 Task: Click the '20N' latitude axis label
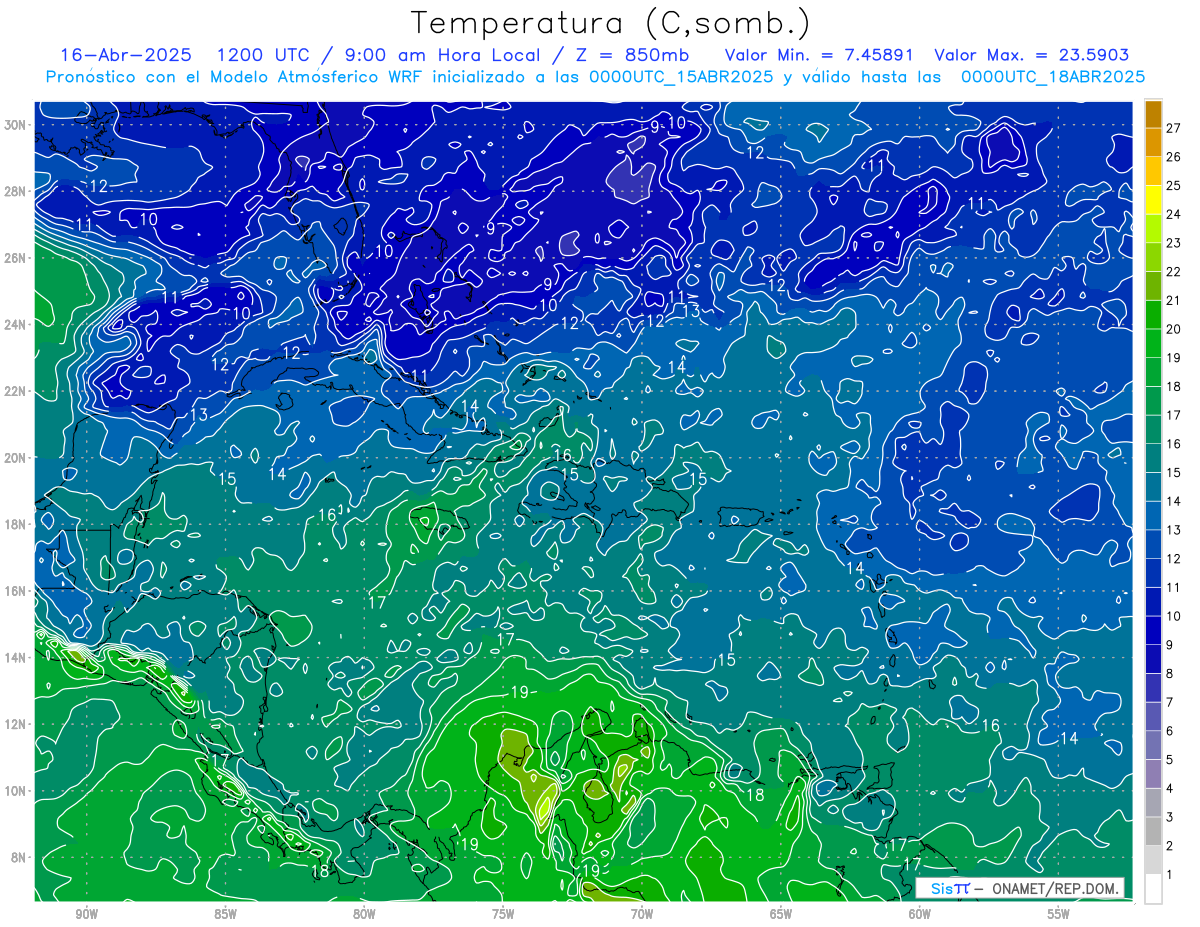[17, 458]
